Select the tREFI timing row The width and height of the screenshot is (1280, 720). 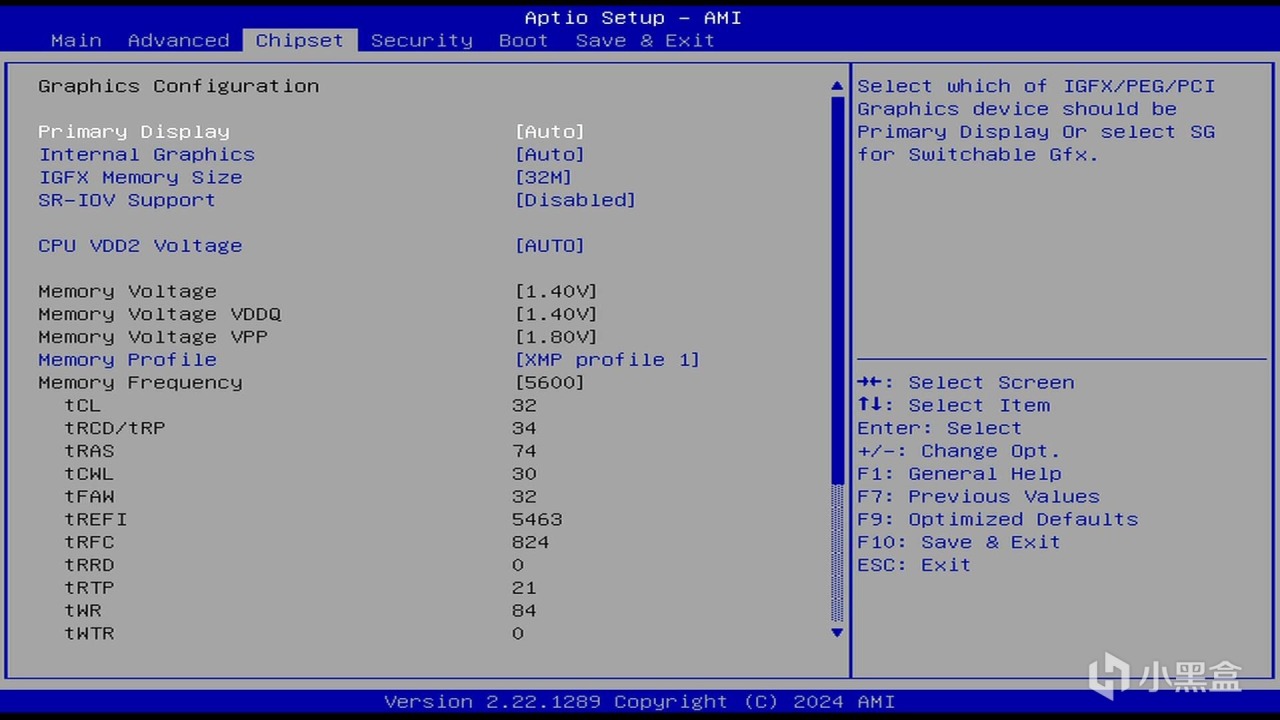click(96, 519)
